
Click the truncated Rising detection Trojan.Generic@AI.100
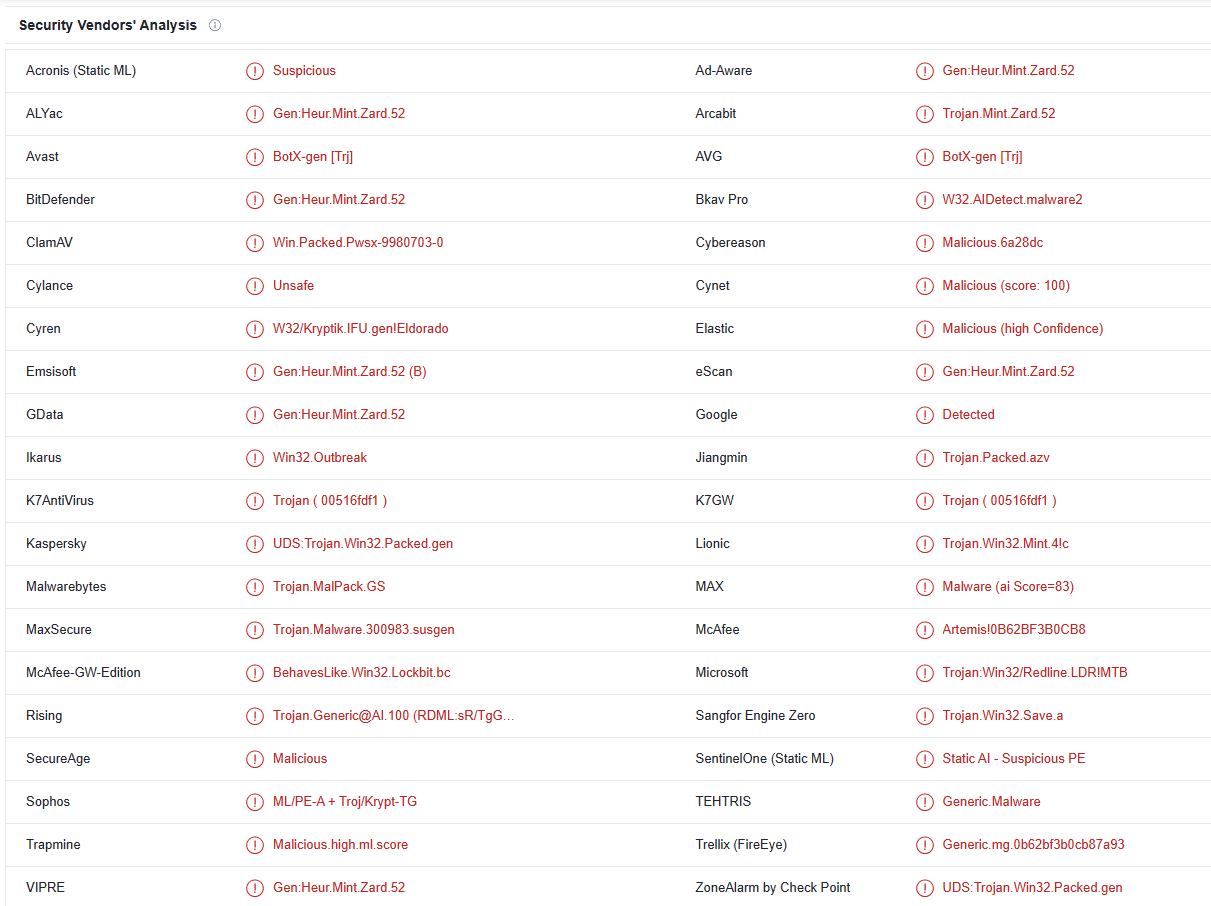point(393,716)
